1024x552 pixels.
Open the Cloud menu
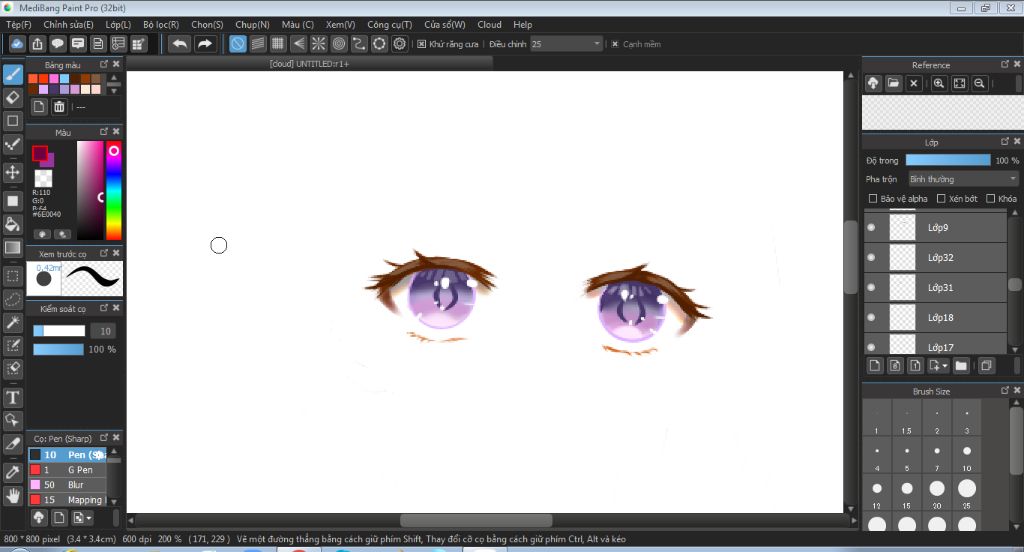tap(489, 24)
